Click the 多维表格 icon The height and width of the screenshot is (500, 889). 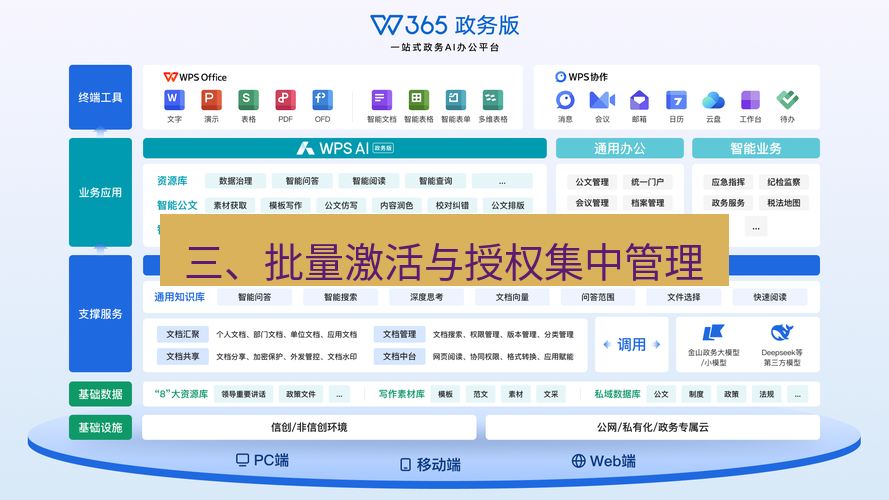pos(493,100)
